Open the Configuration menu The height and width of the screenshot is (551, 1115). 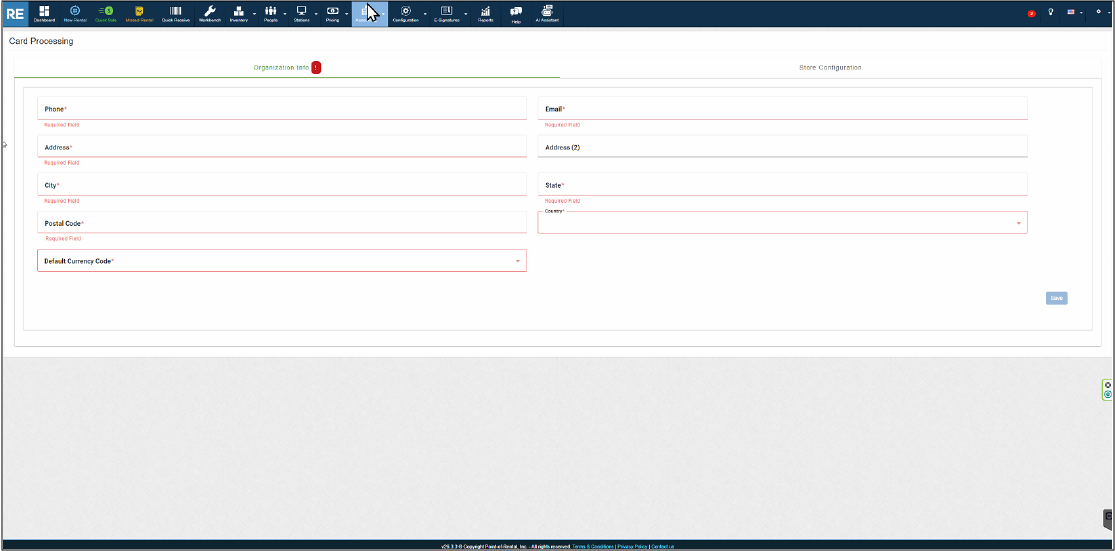[405, 13]
